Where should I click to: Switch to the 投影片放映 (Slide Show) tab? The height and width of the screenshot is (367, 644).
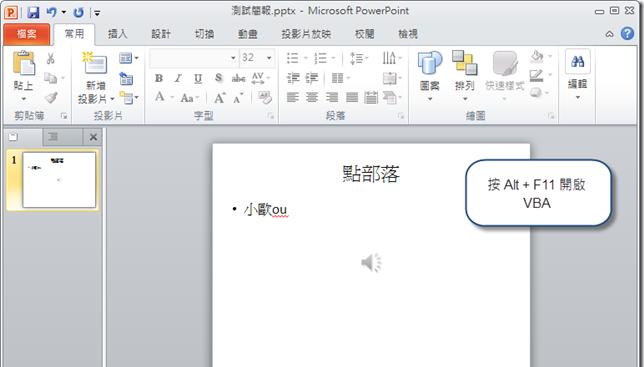click(306, 34)
